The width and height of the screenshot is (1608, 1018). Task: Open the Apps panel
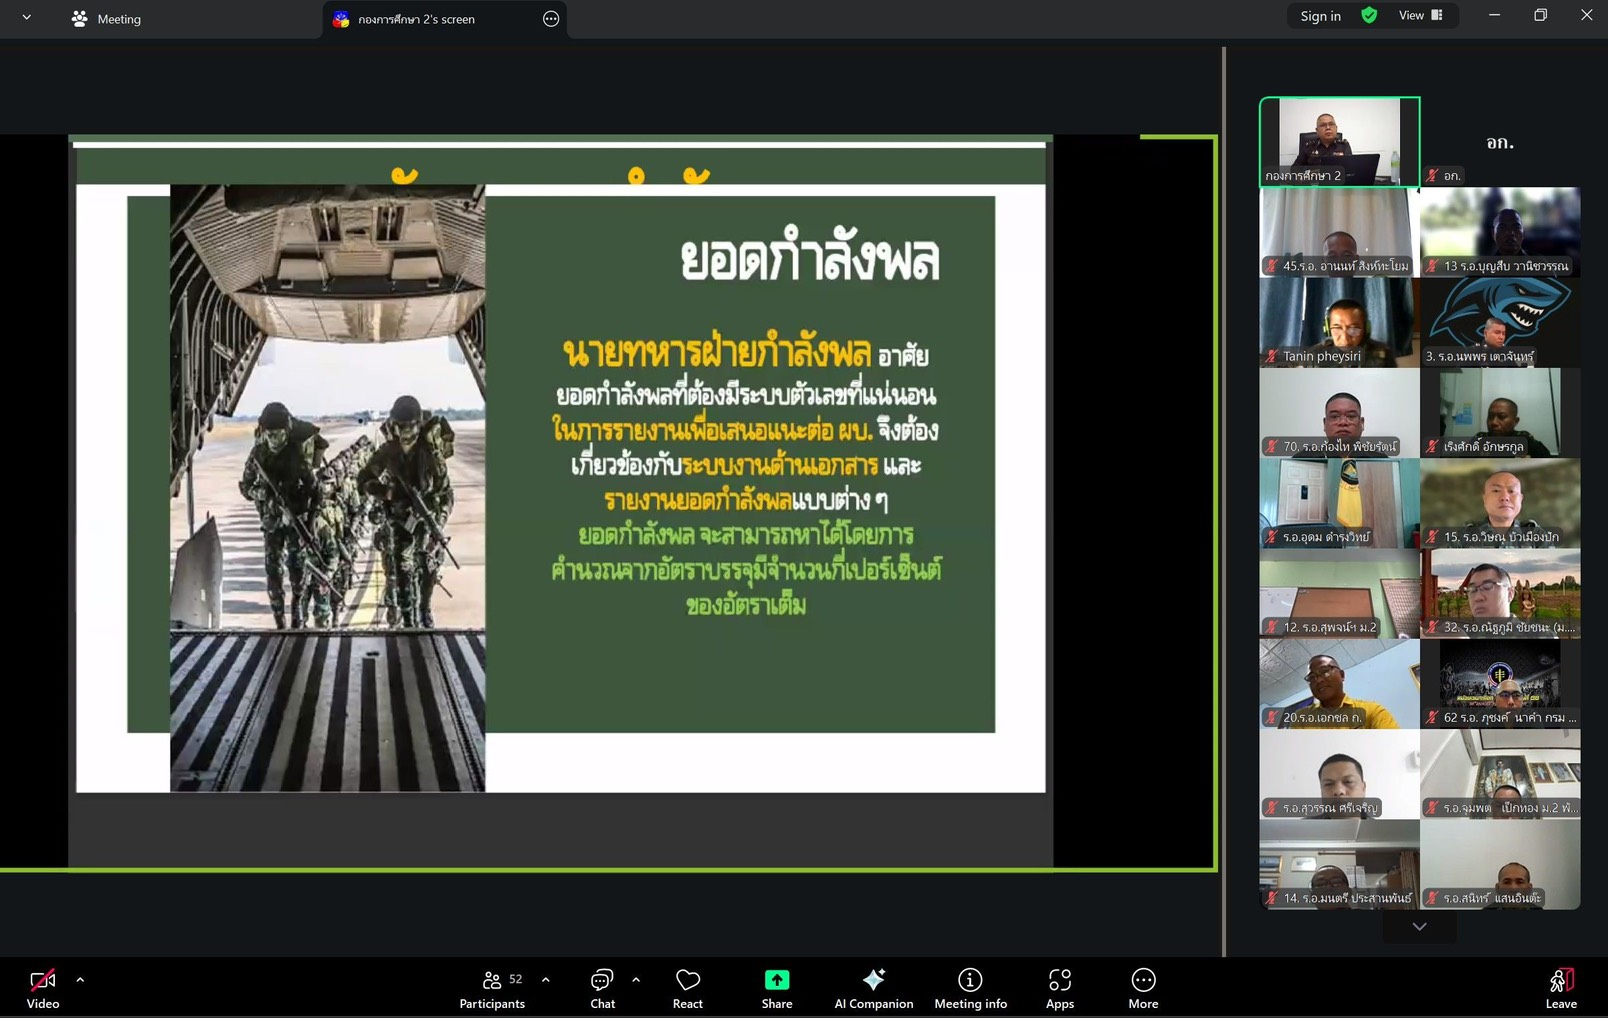click(x=1059, y=987)
